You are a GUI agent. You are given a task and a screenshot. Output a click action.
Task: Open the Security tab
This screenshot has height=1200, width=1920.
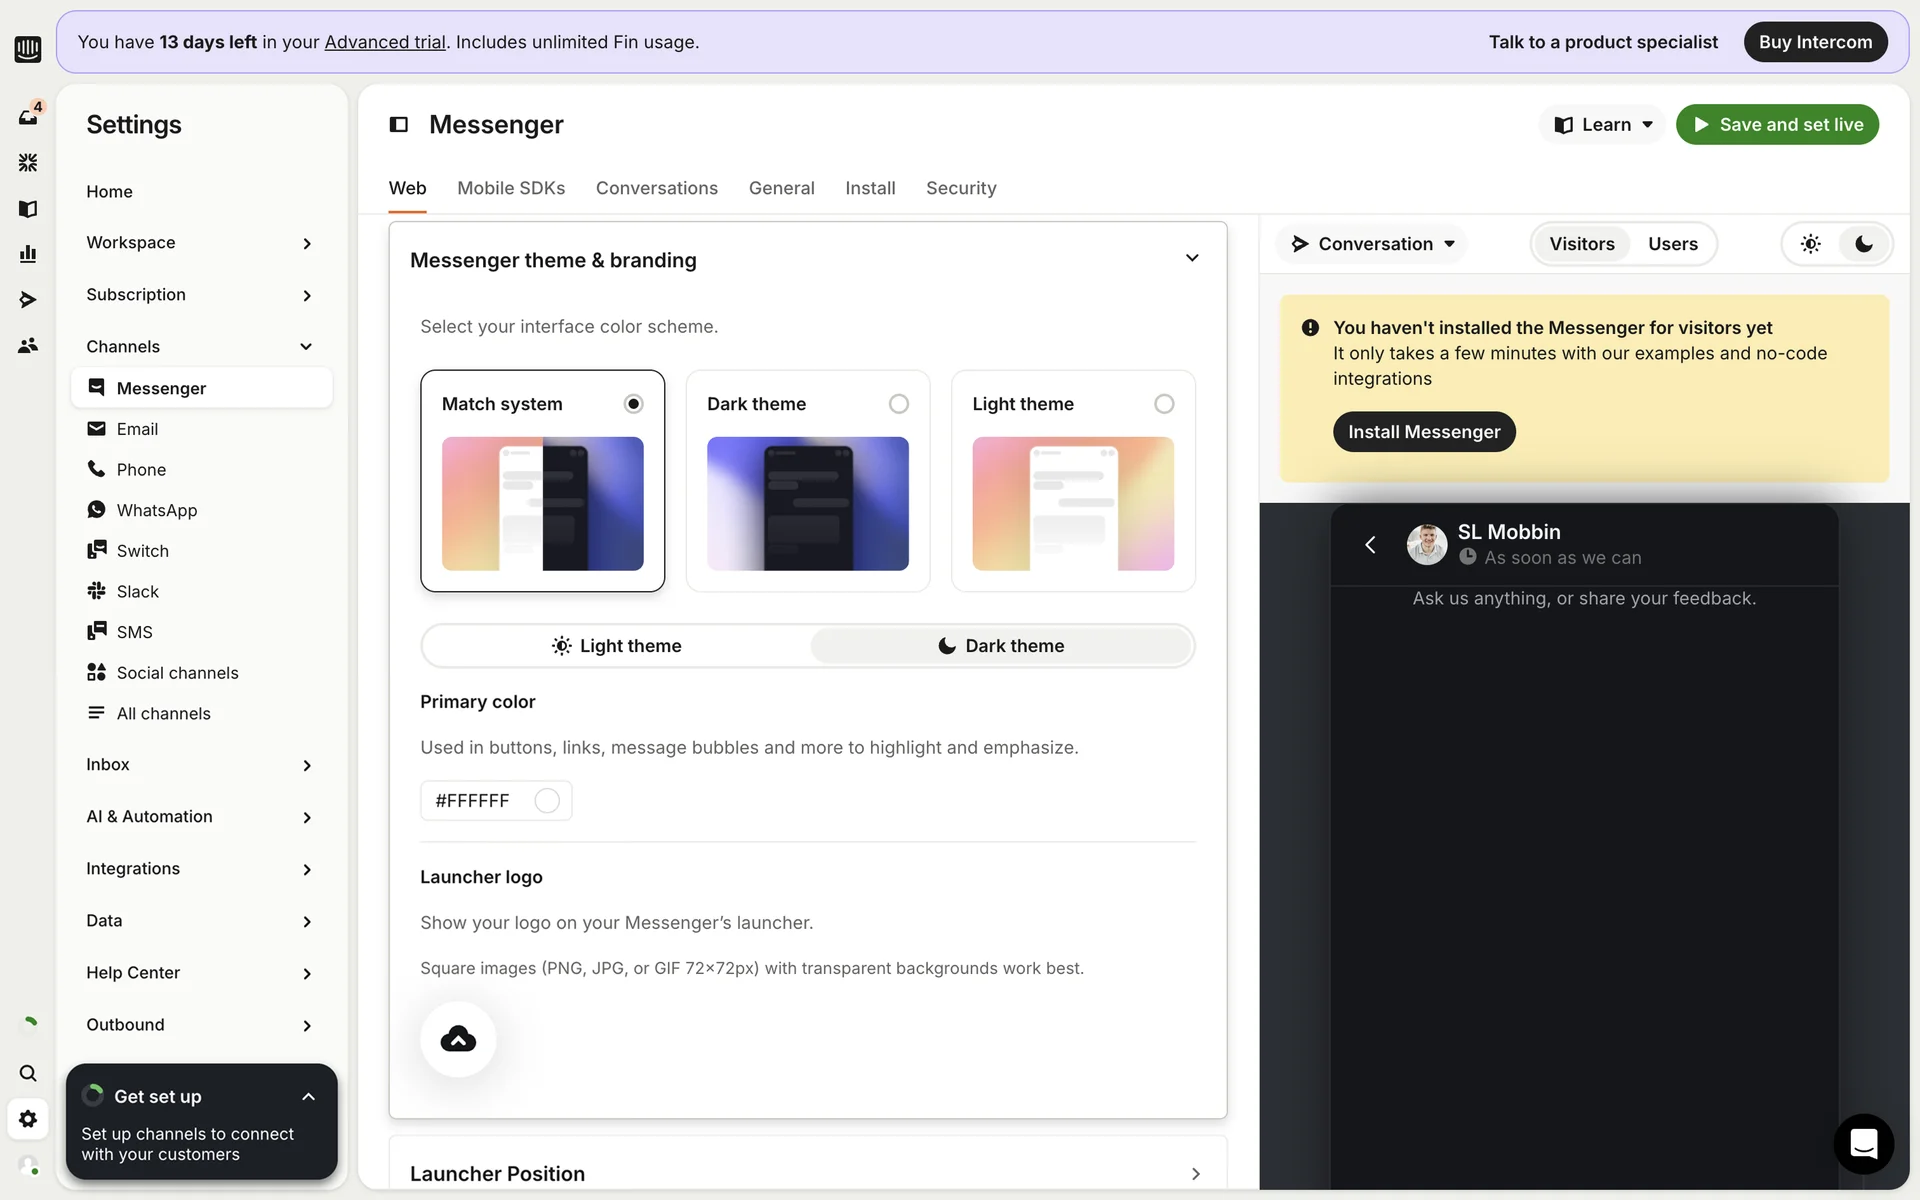click(x=960, y=188)
